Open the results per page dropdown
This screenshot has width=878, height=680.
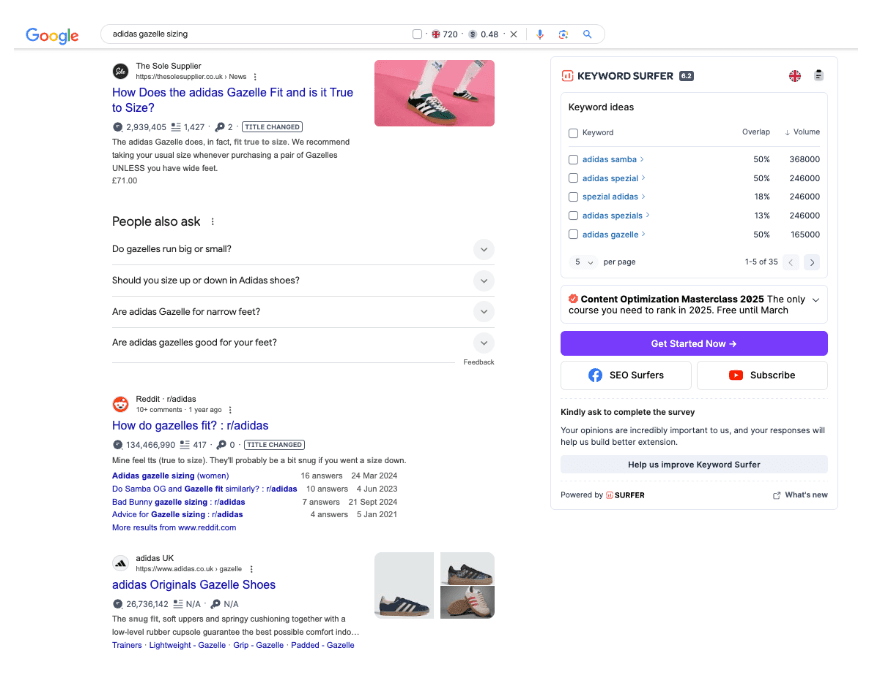point(583,261)
